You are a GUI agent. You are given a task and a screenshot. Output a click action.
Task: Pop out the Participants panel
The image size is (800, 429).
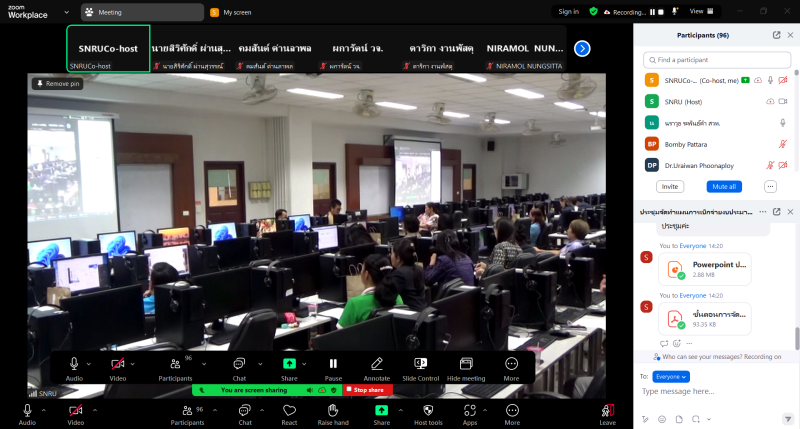(x=777, y=35)
